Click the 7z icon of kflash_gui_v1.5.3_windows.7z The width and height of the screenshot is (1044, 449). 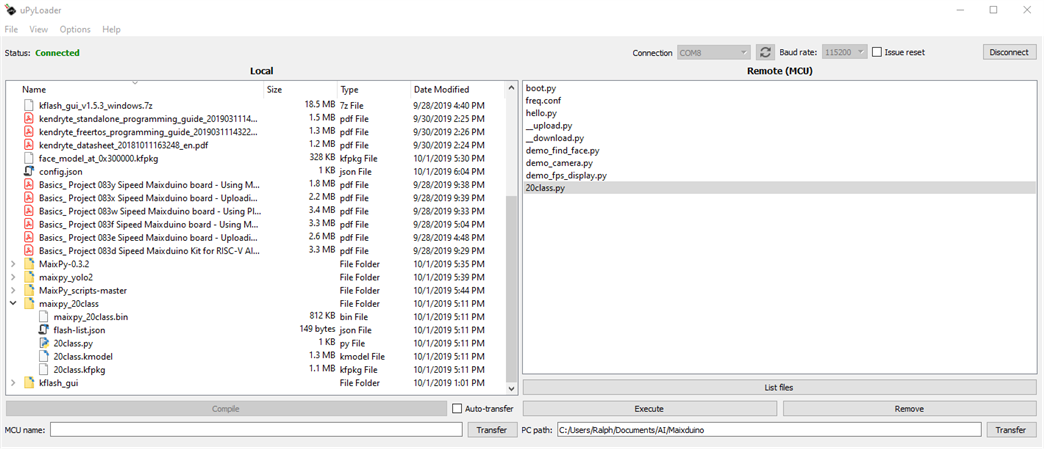(x=29, y=105)
